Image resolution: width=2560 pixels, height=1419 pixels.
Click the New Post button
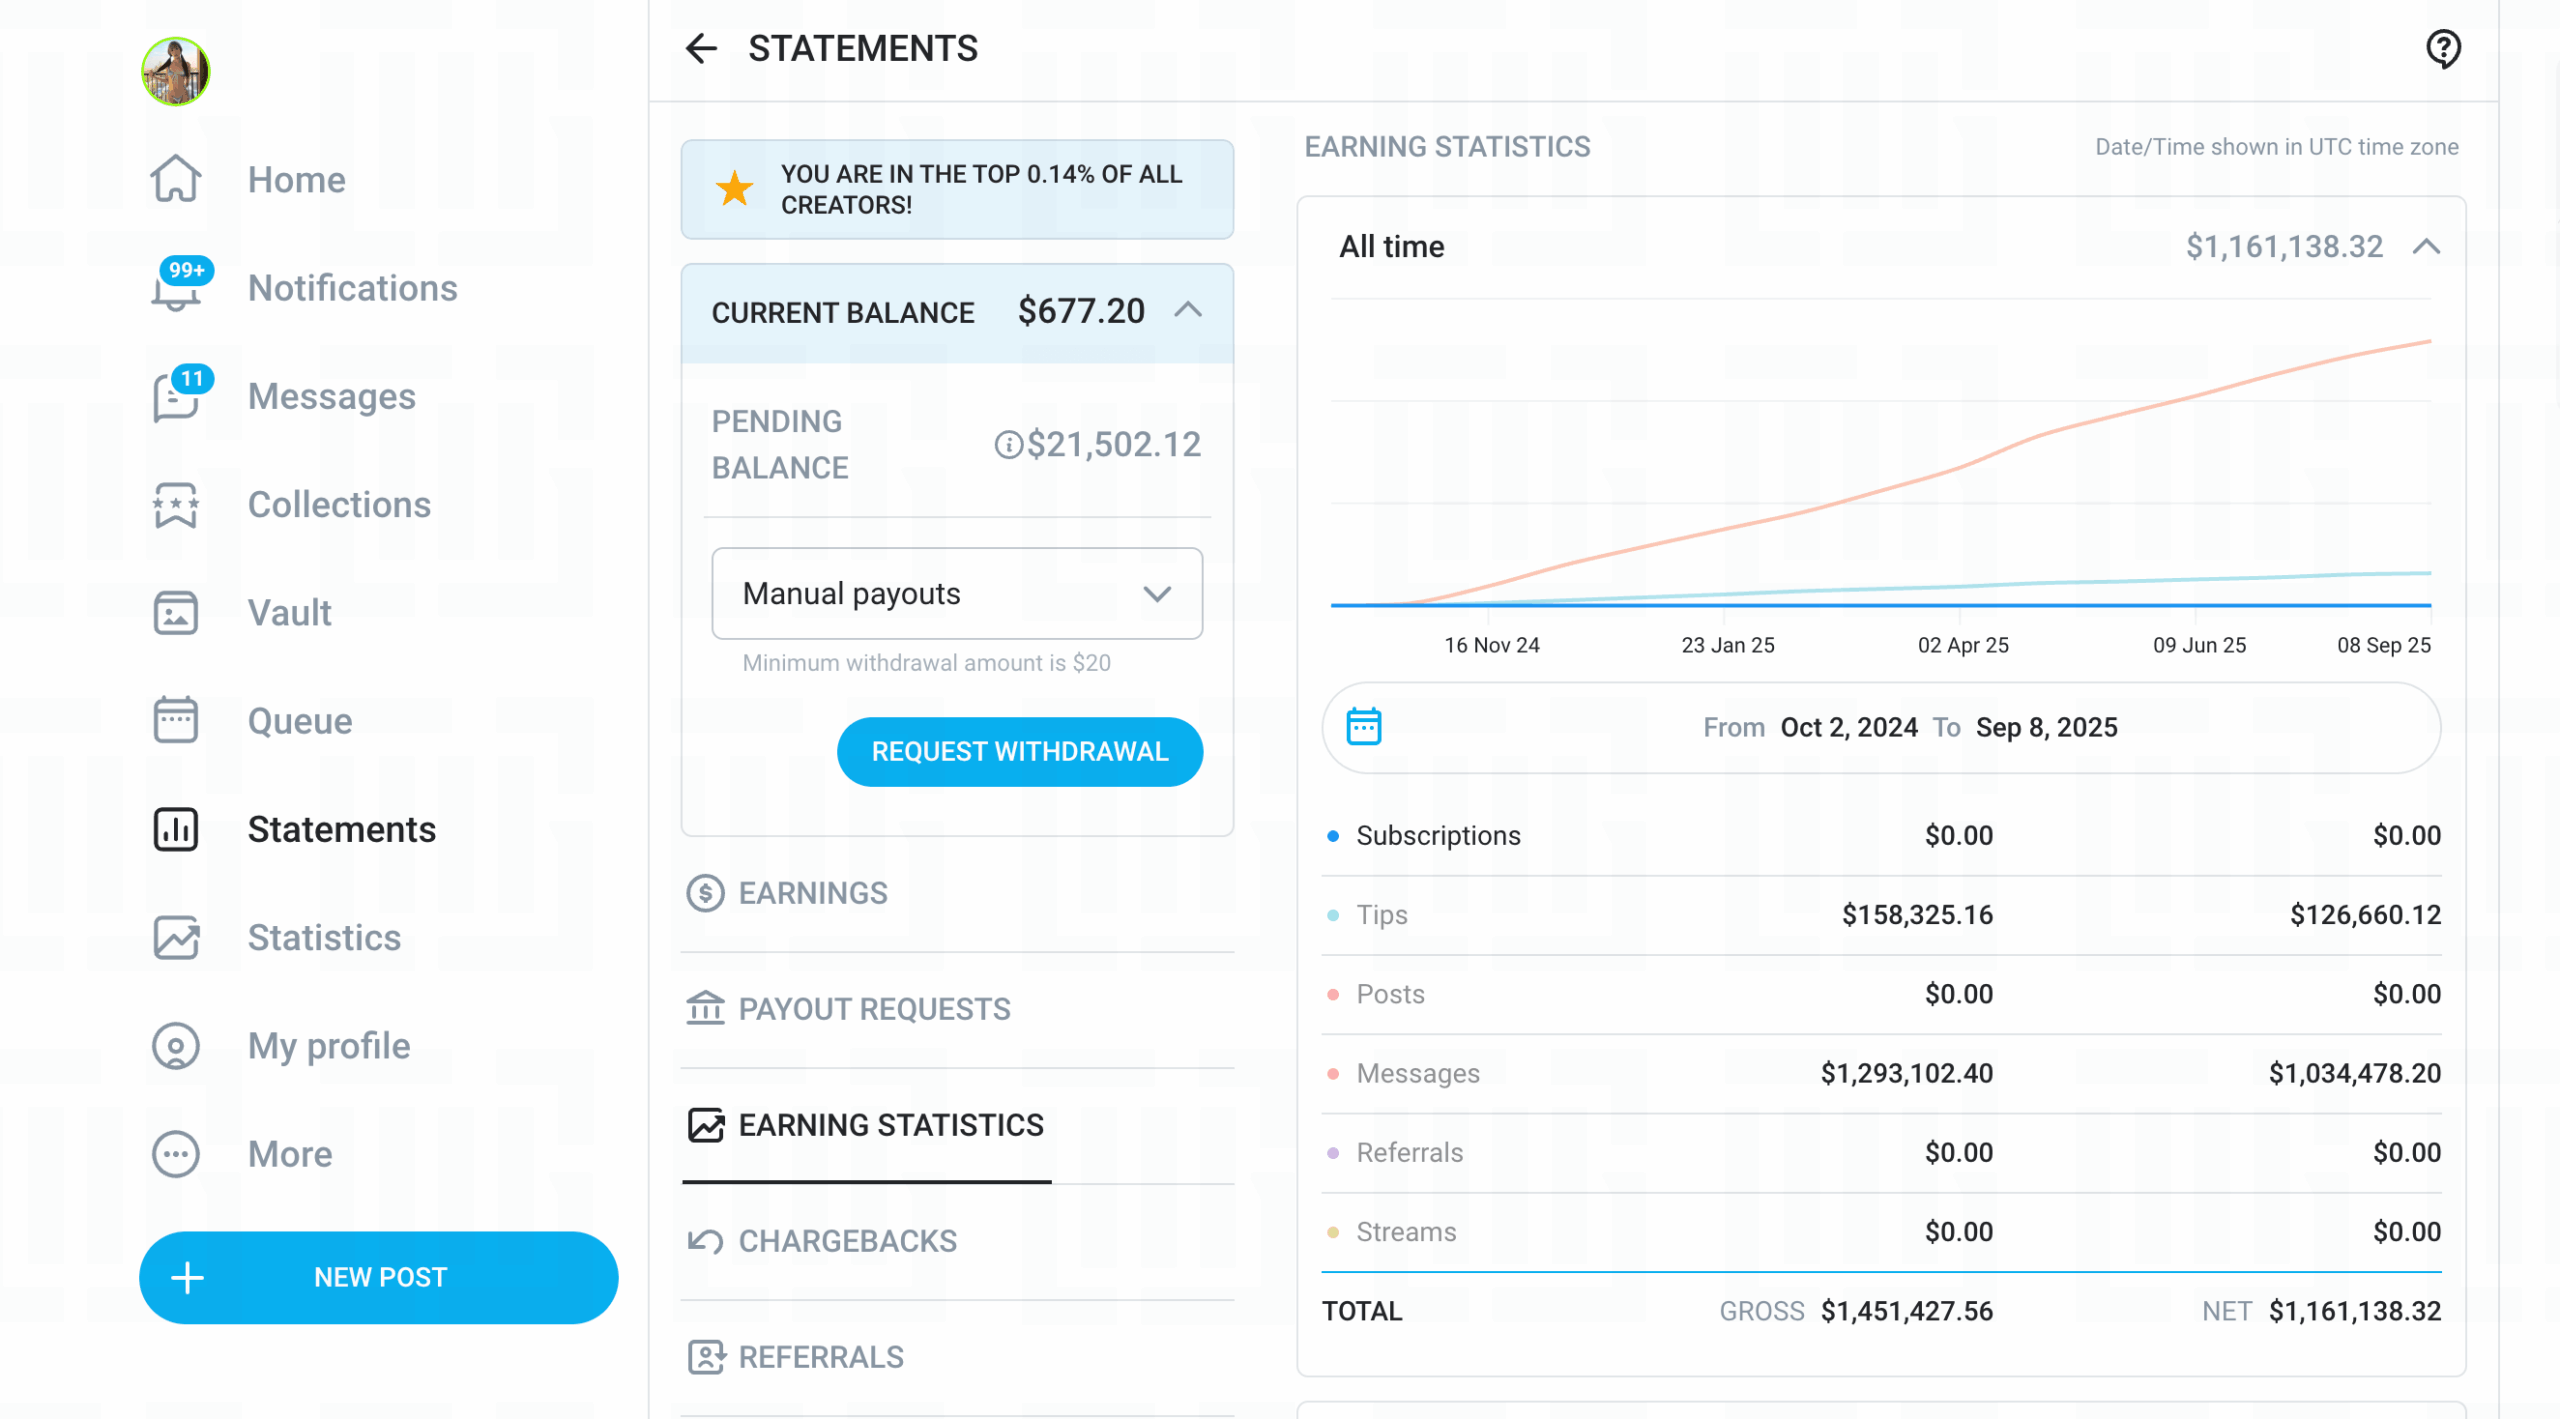pyautogui.click(x=378, y=1277)
